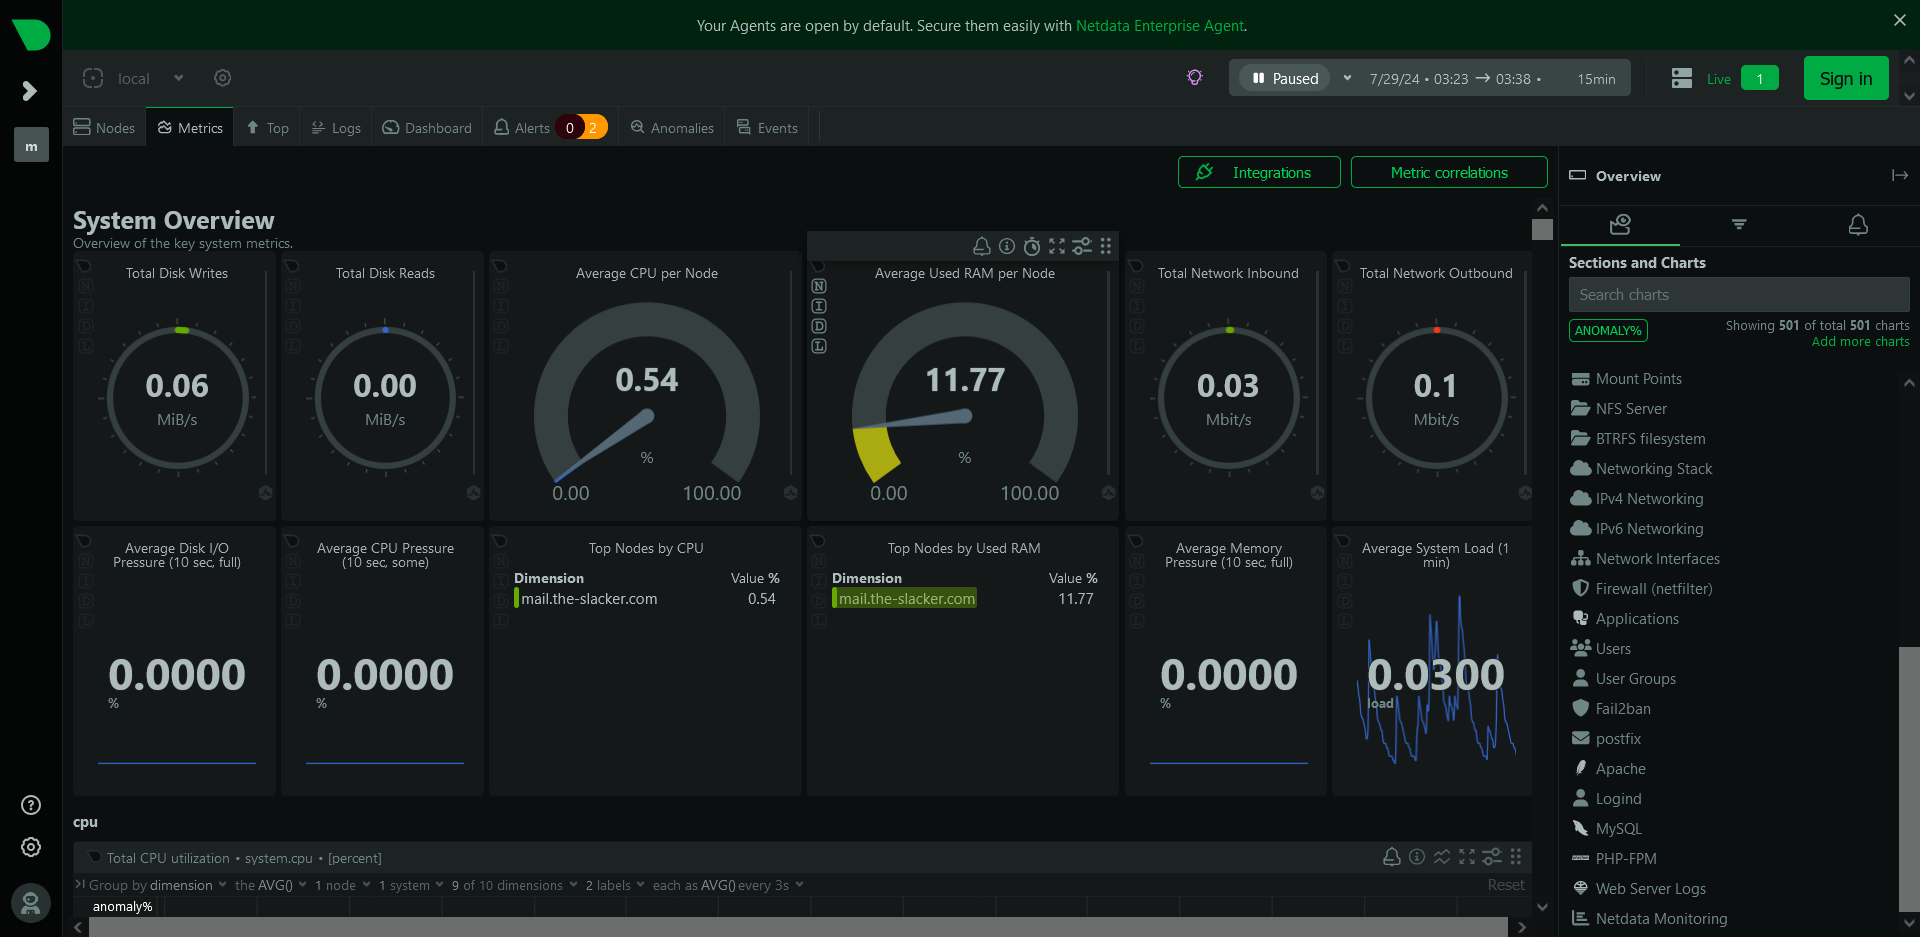Click the Add more charts link
The width and height of the screenshot is (1920, 937).
[1860, 342]
